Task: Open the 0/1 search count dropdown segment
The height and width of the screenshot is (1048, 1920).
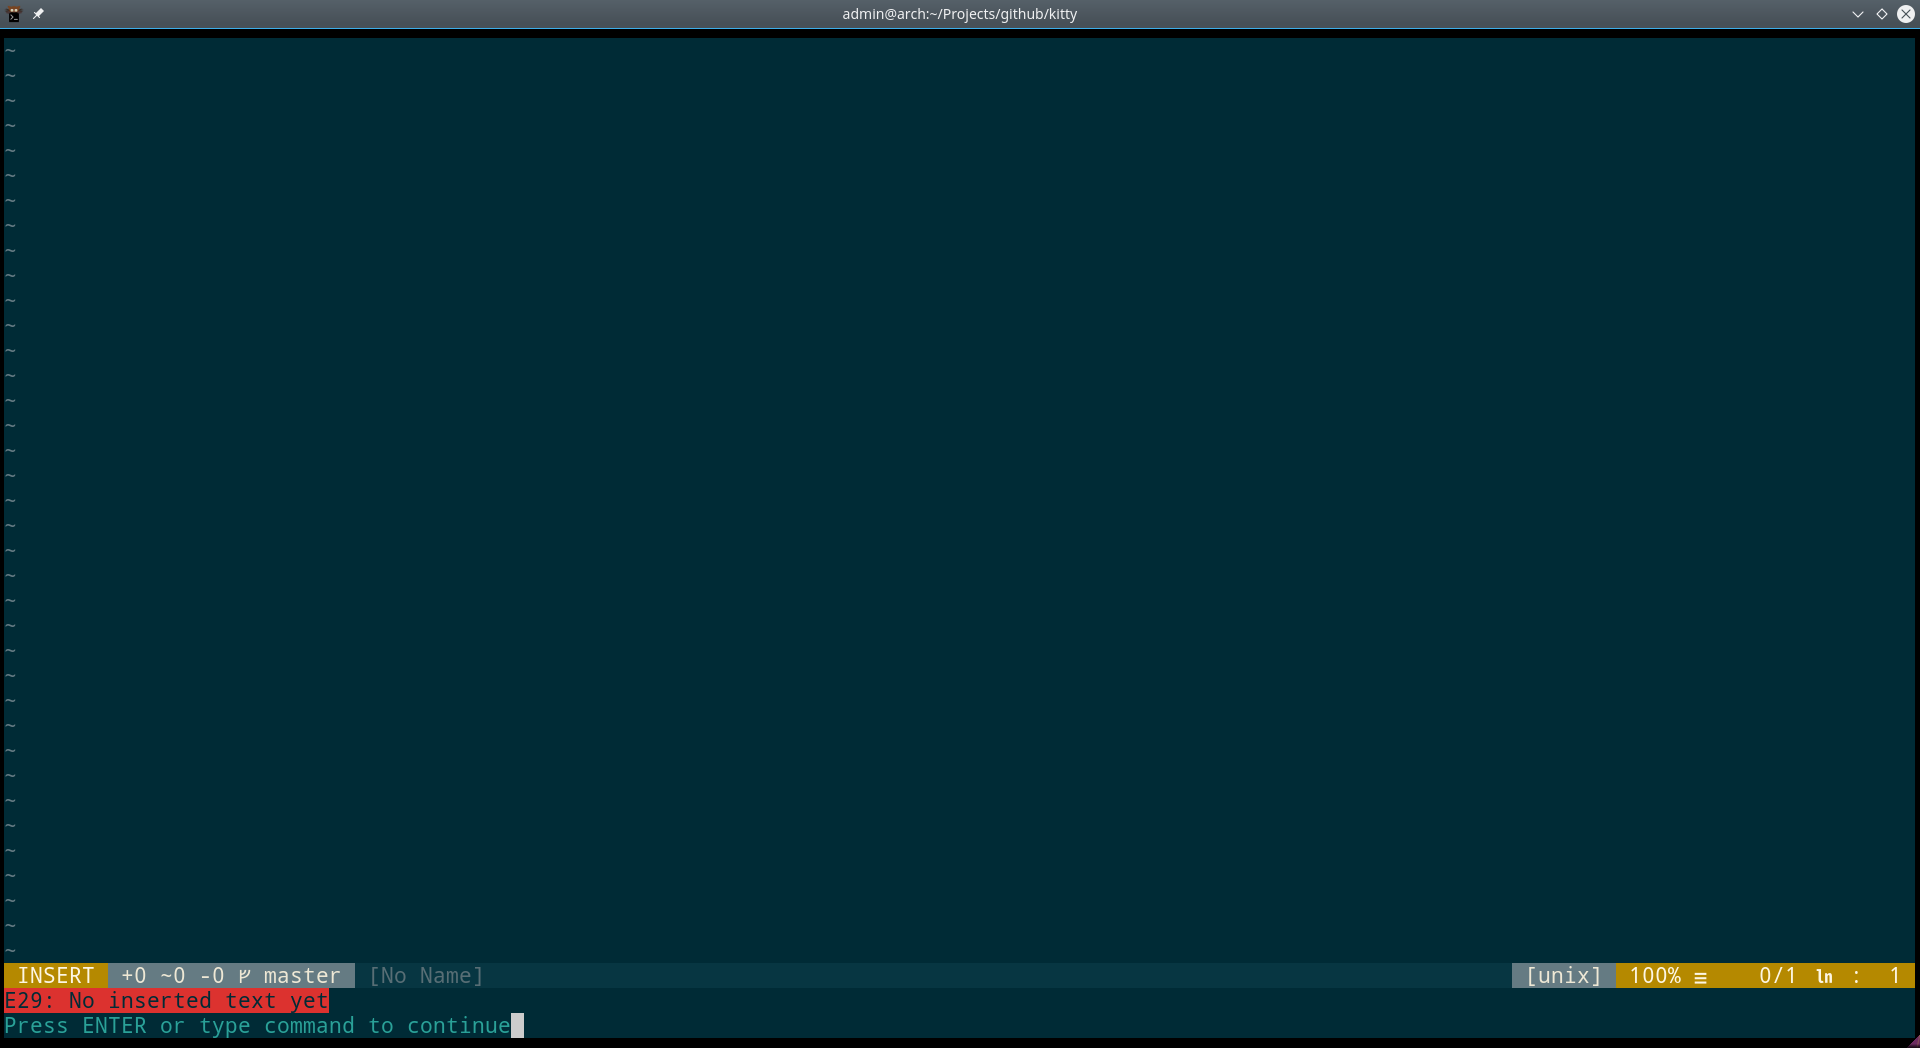Action: (1775, 977)
